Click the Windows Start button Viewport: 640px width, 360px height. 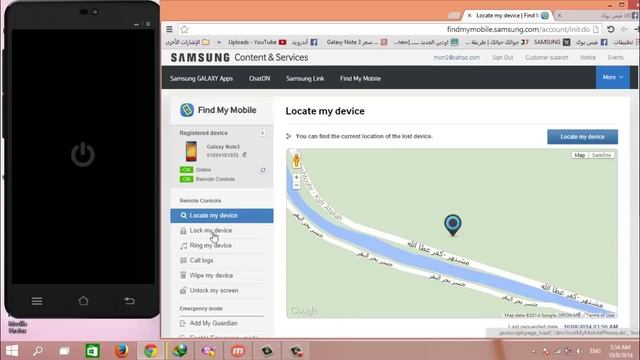pos(12,351)
